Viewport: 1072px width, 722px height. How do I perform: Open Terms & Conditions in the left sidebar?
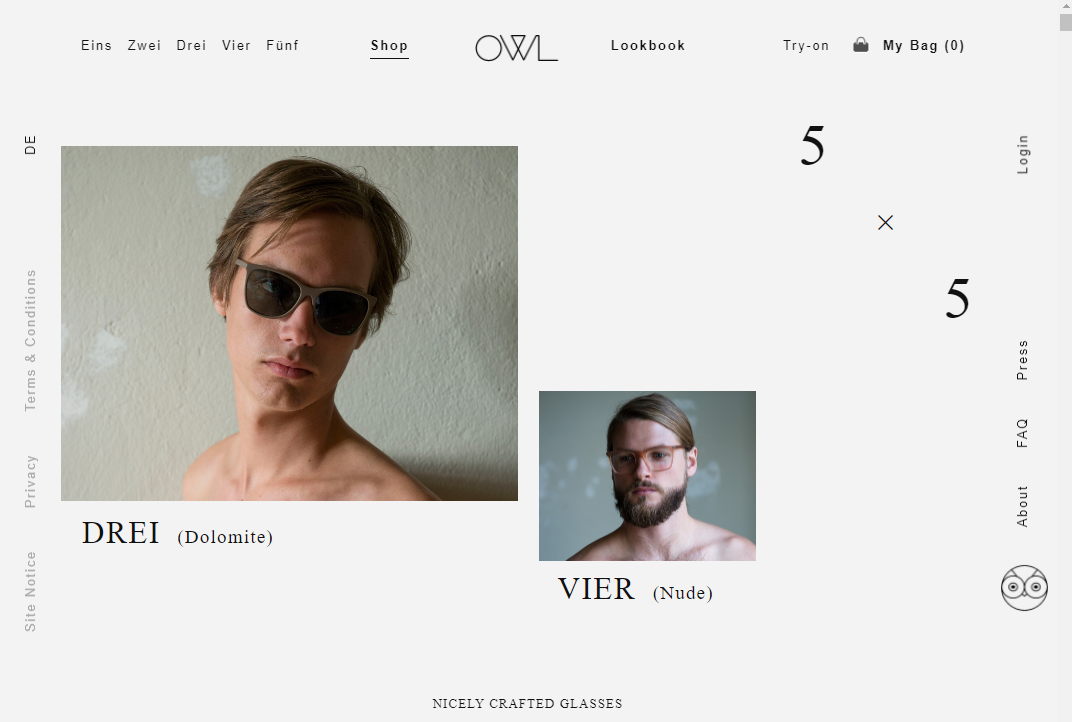coord(30,340)
